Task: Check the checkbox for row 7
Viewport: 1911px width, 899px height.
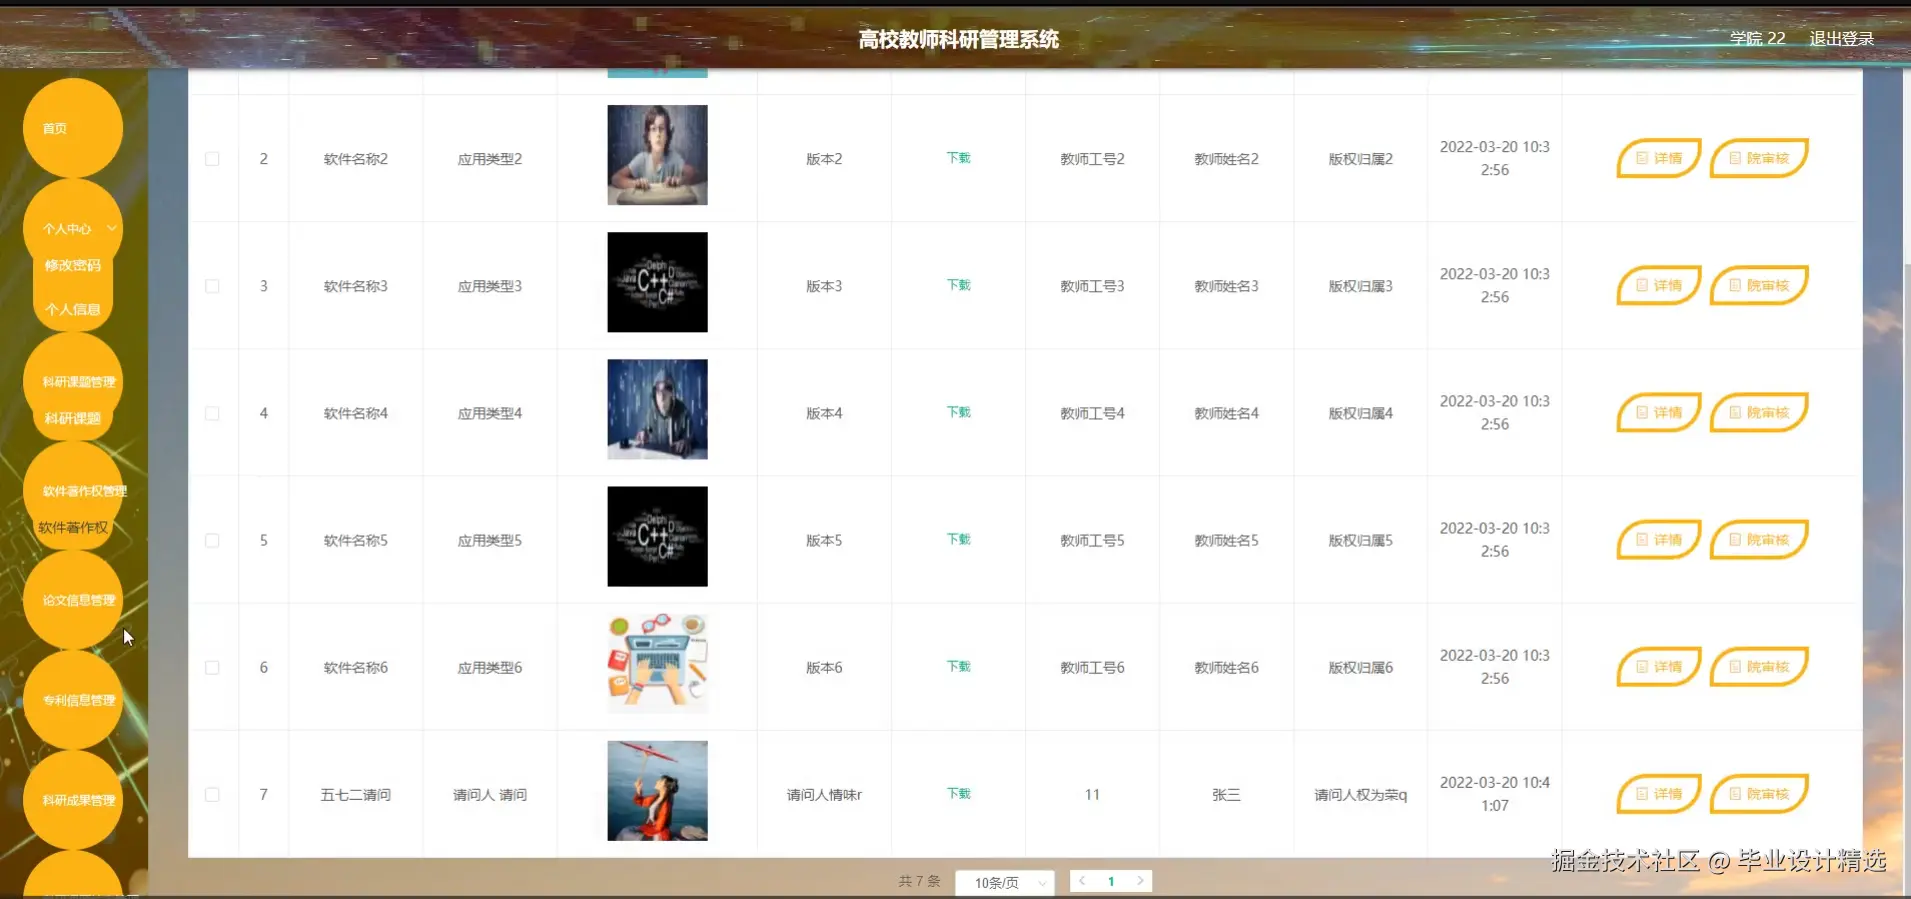Action: 212,794
